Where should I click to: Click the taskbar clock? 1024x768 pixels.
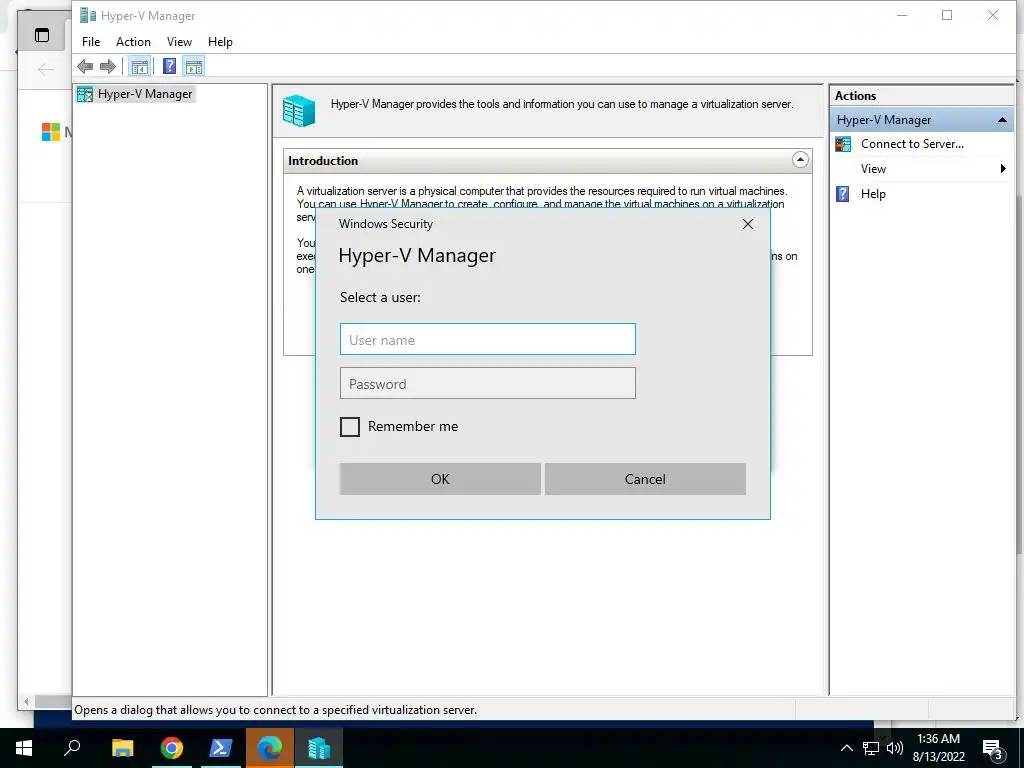coord(938,748)
